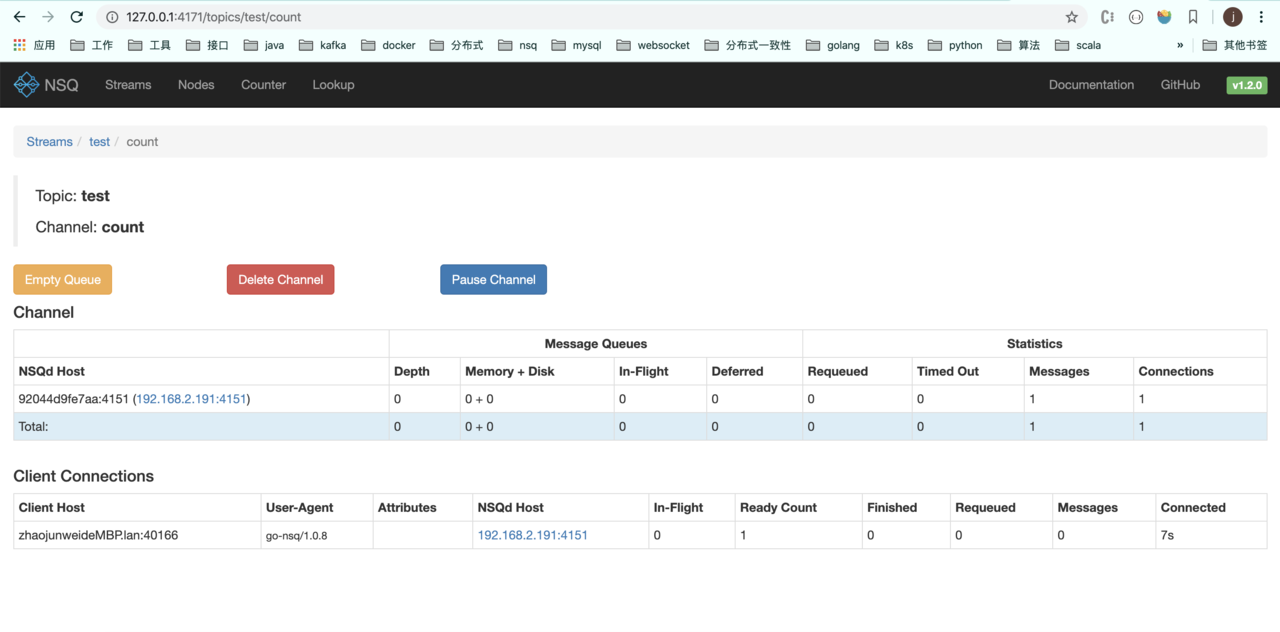Click the NSQ logo in the navbar
This screenshot has height=632, width=1280.
click(x=46, y=85)
